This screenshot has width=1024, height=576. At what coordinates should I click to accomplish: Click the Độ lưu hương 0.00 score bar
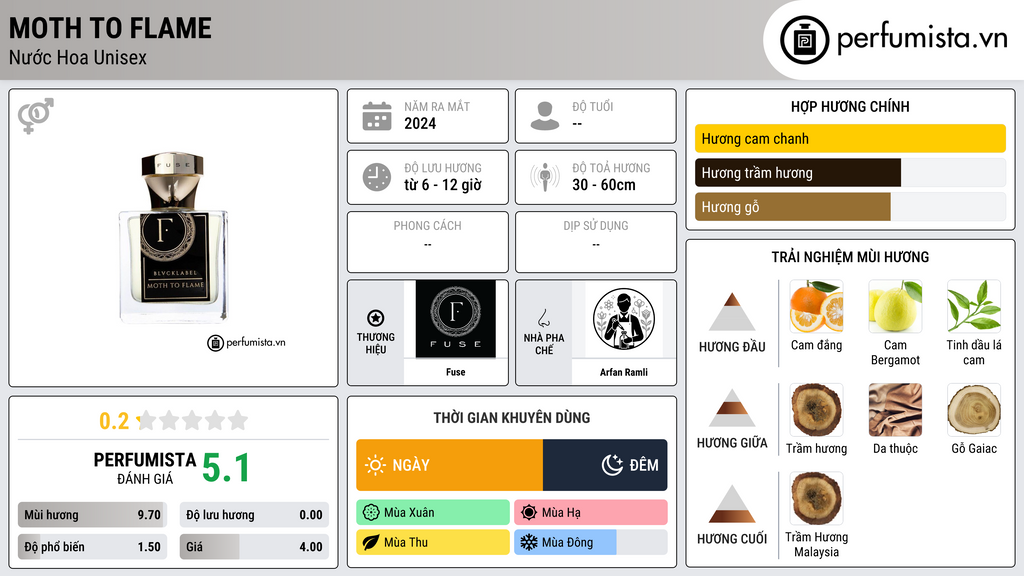pos(254,515)
